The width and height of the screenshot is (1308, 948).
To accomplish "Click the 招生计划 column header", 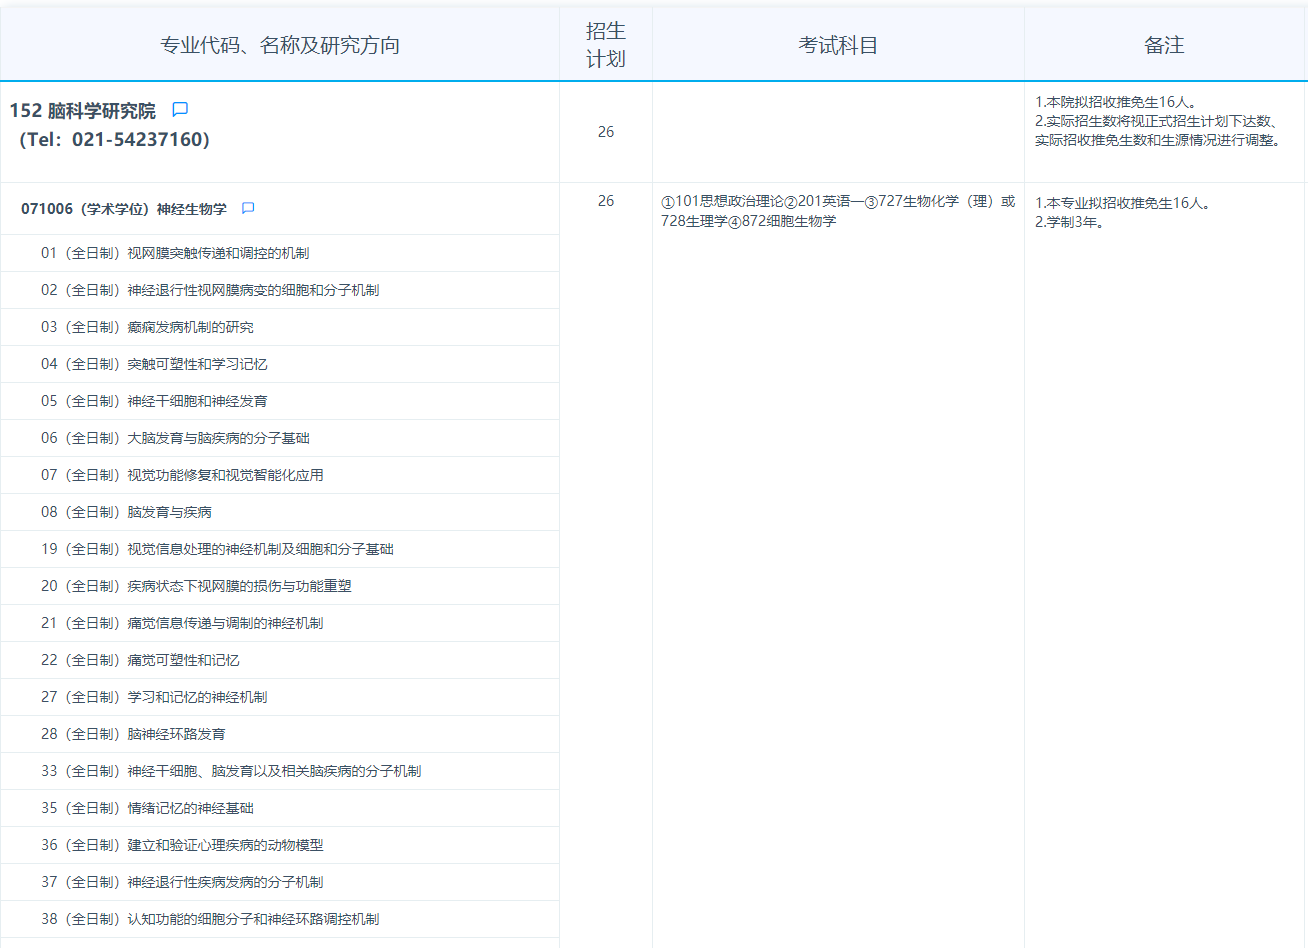I will 605,45.
